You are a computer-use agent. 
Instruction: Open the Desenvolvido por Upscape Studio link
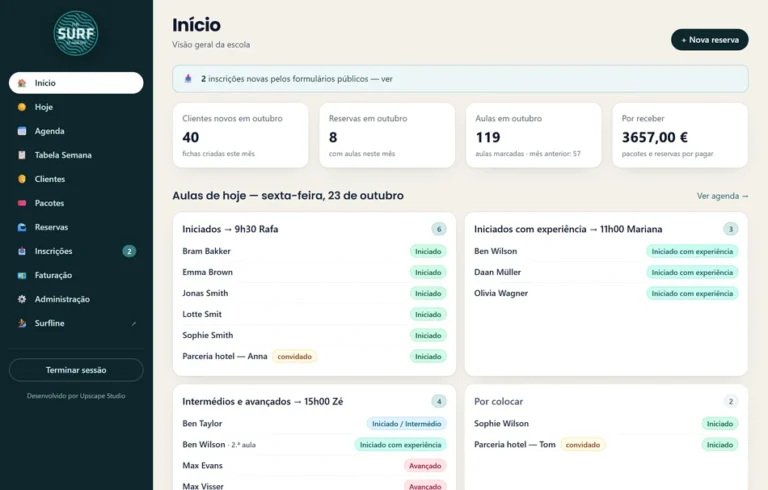(x=76, y=396)
